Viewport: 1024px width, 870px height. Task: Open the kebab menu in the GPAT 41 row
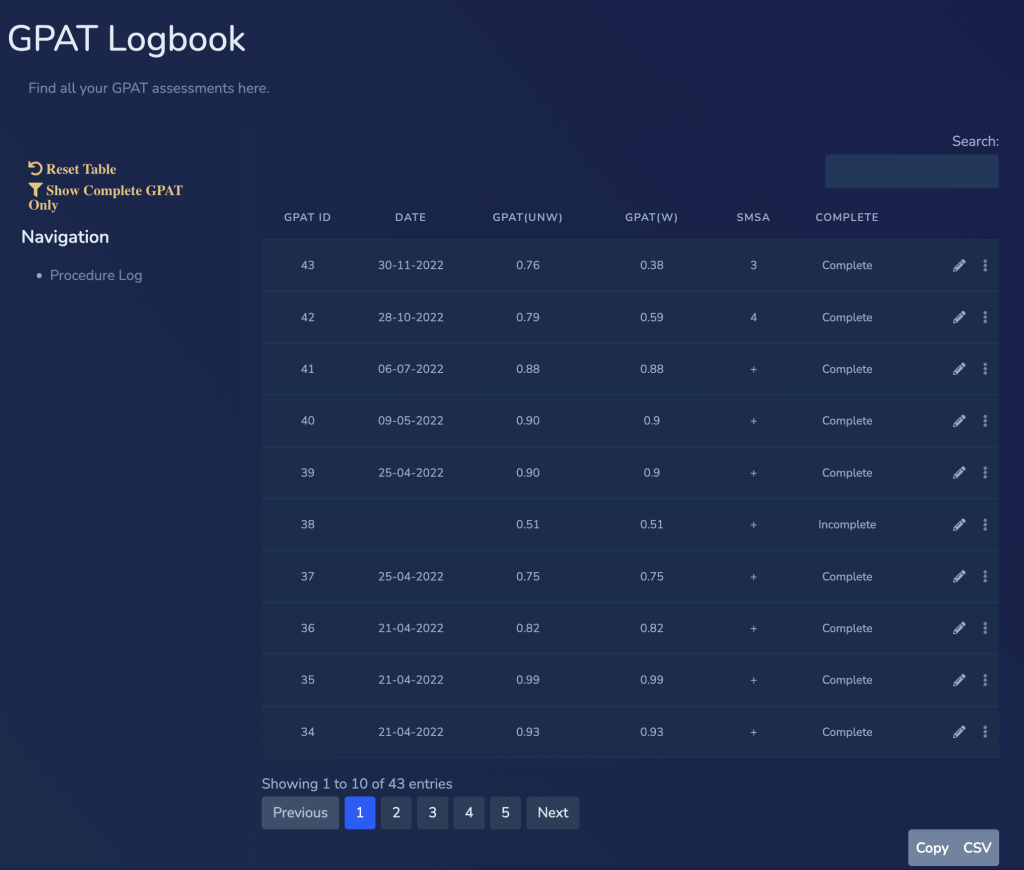pos(985,369)
